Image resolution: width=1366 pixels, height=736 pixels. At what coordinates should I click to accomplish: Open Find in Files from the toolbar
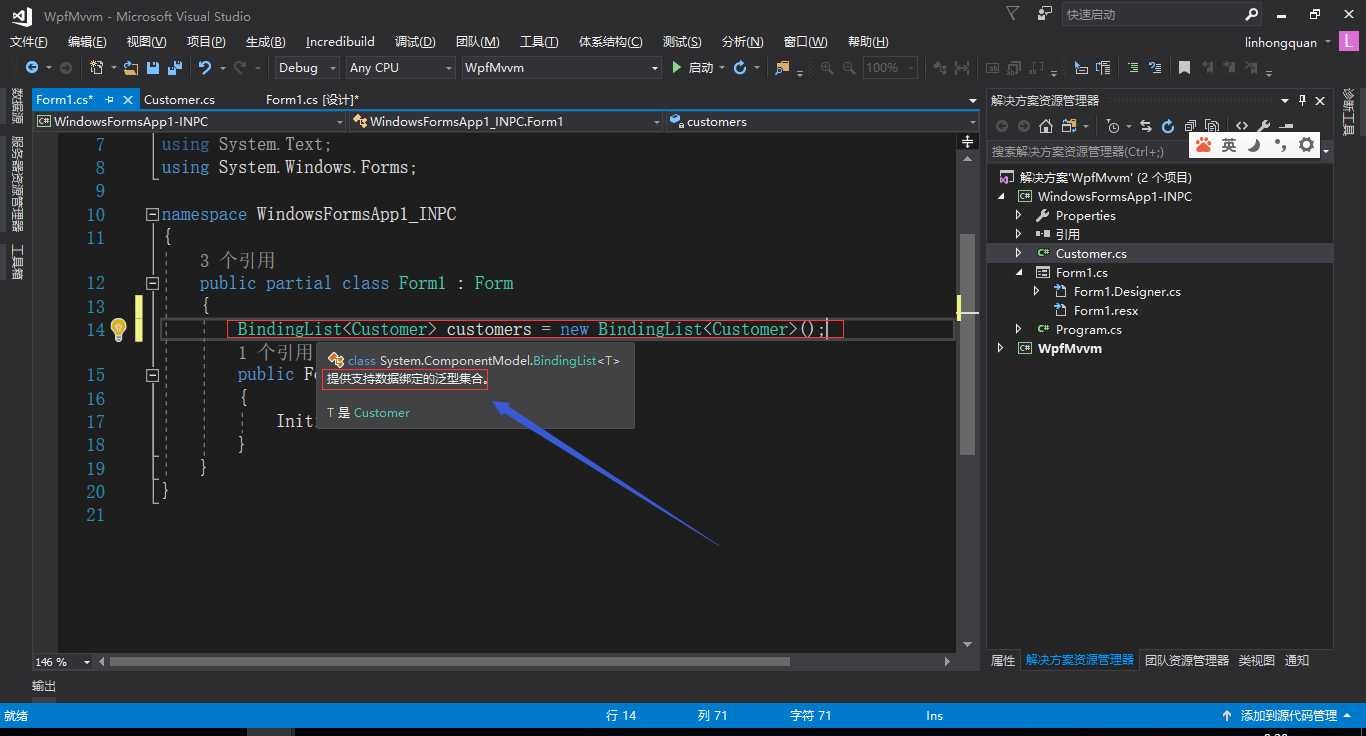click(x=782, y=68)
